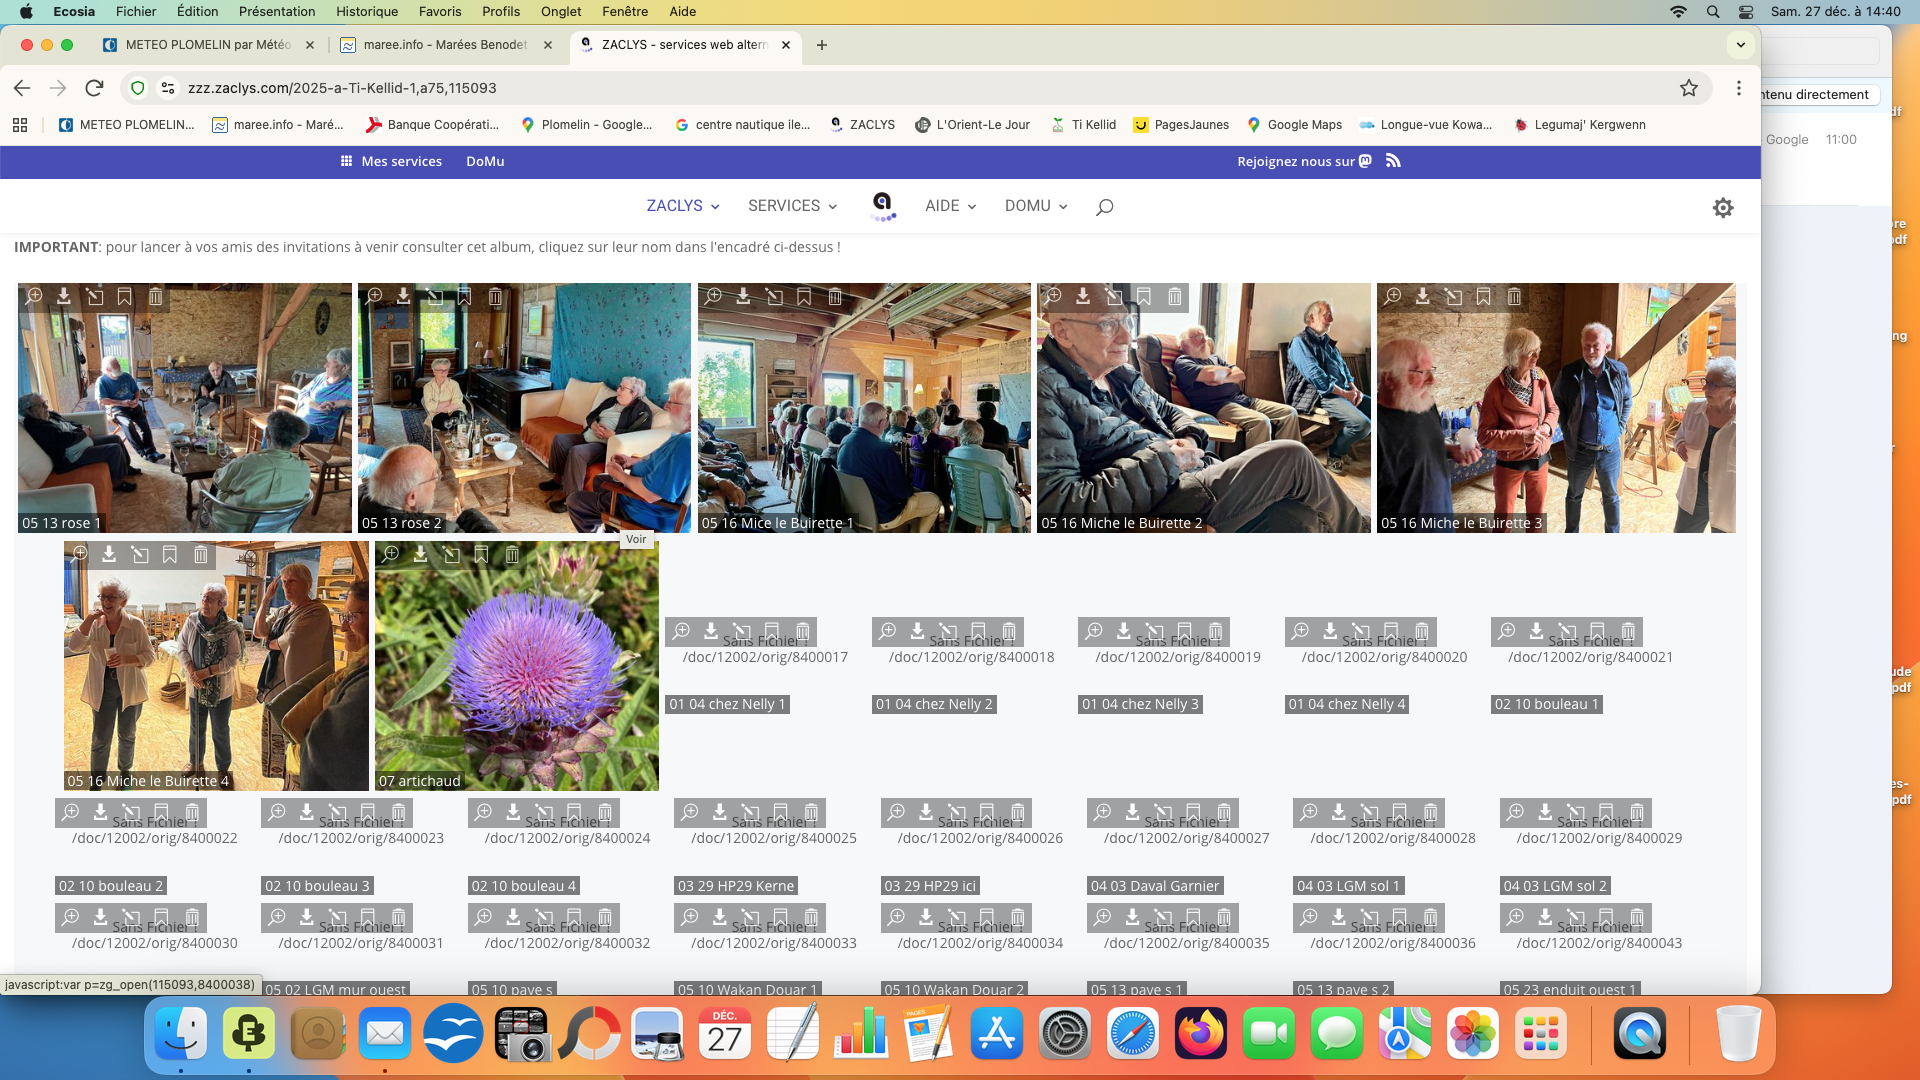Switch to the maree.info browser tab
The image size is (1920, 1080).
(445, 45)
